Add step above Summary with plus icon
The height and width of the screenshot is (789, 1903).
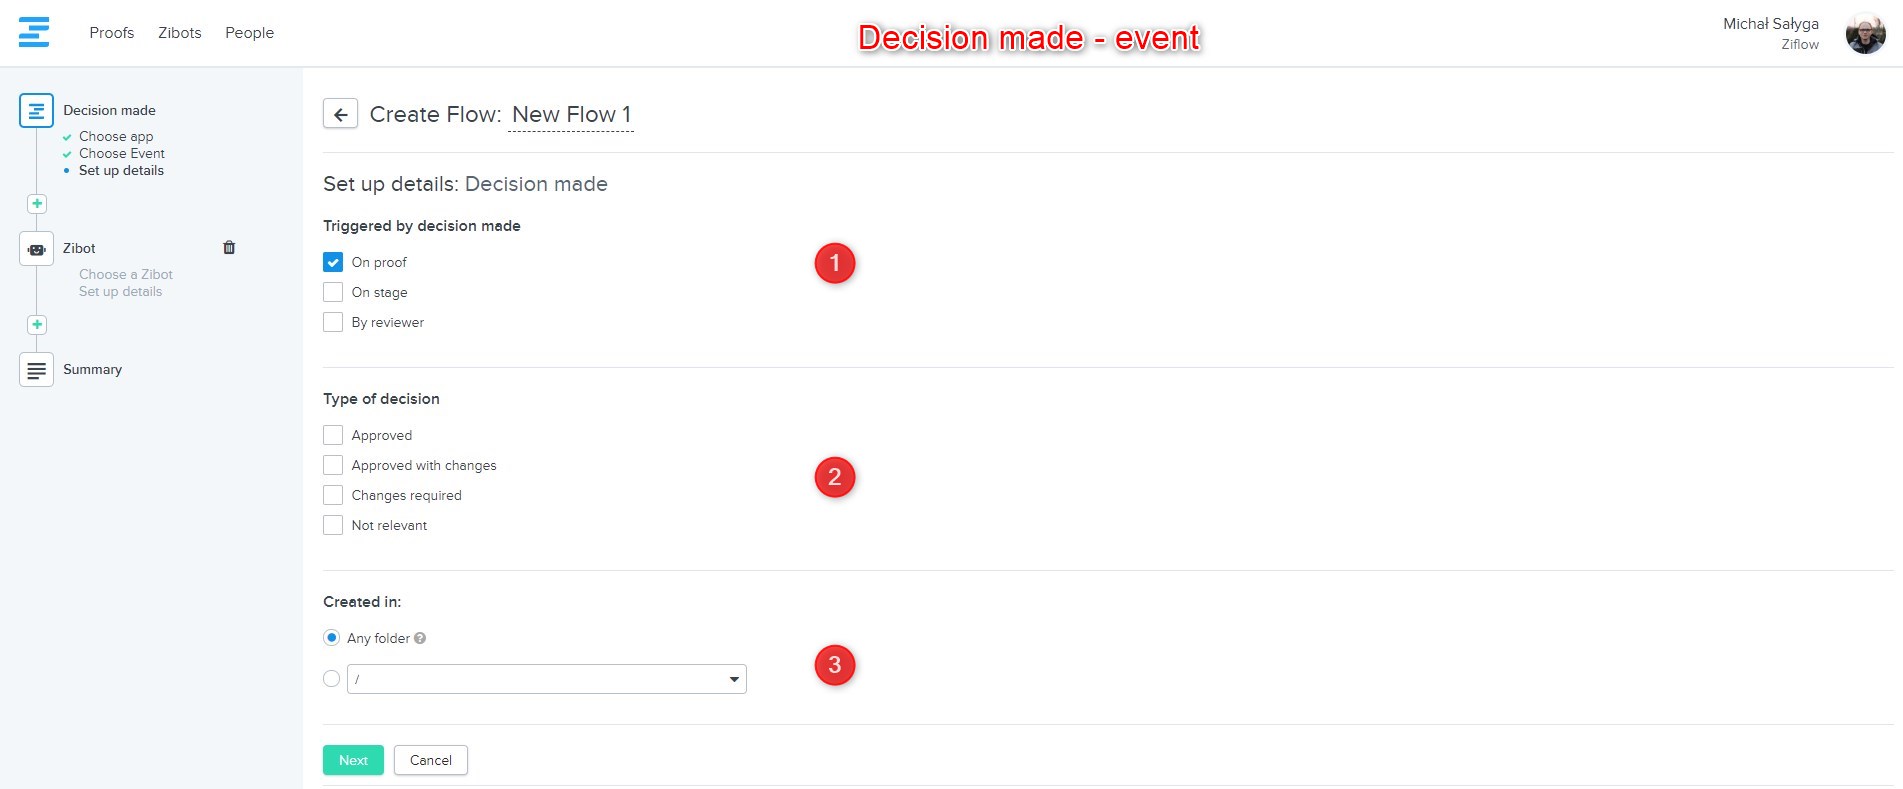[x=37, y=325]
